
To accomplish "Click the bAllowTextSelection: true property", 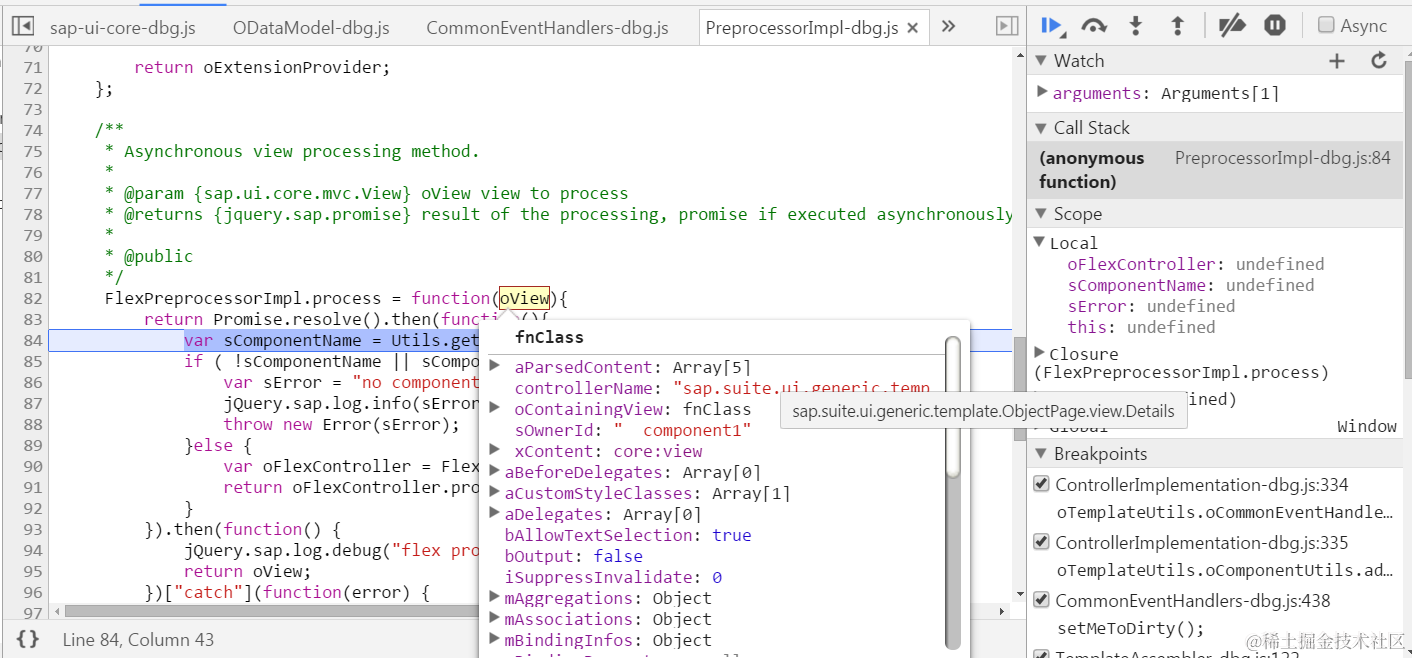I will click(629, 535).
